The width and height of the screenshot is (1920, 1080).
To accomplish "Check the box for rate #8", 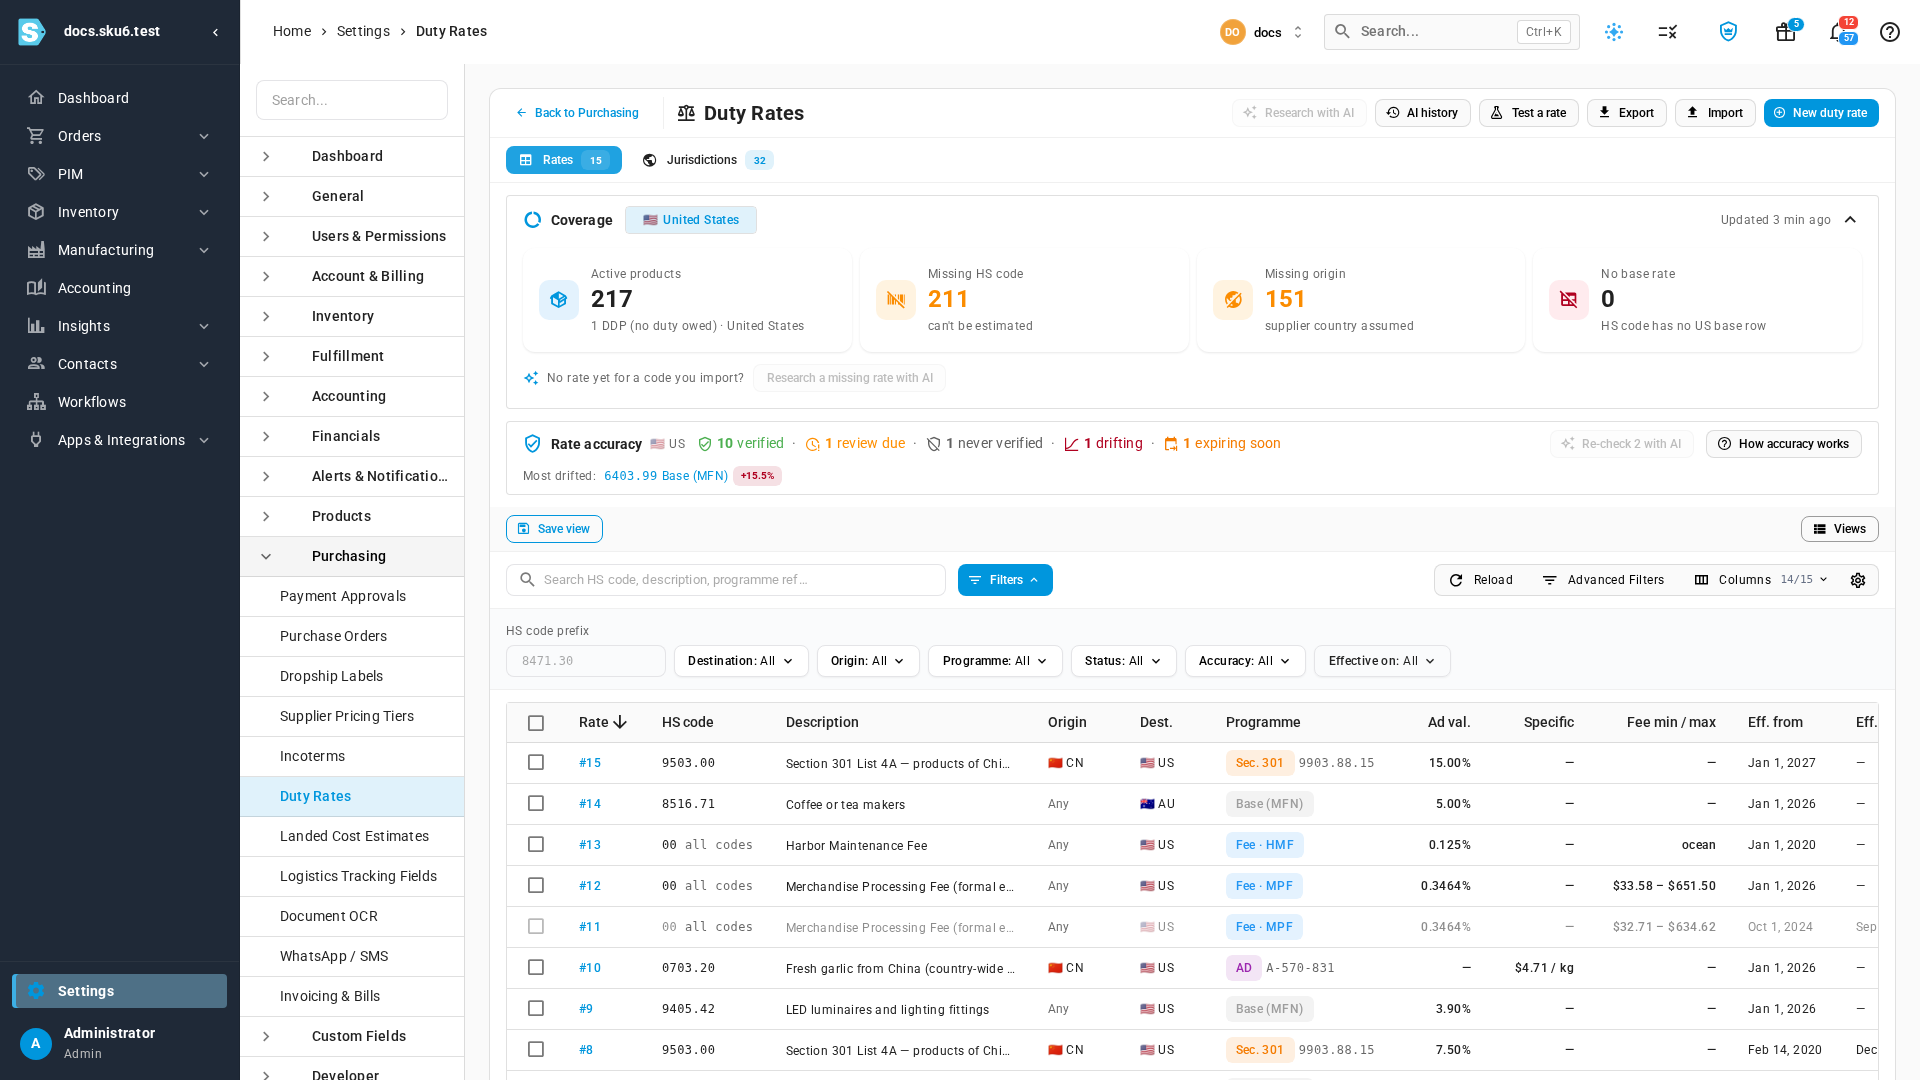I will [x=536, y=1050].
